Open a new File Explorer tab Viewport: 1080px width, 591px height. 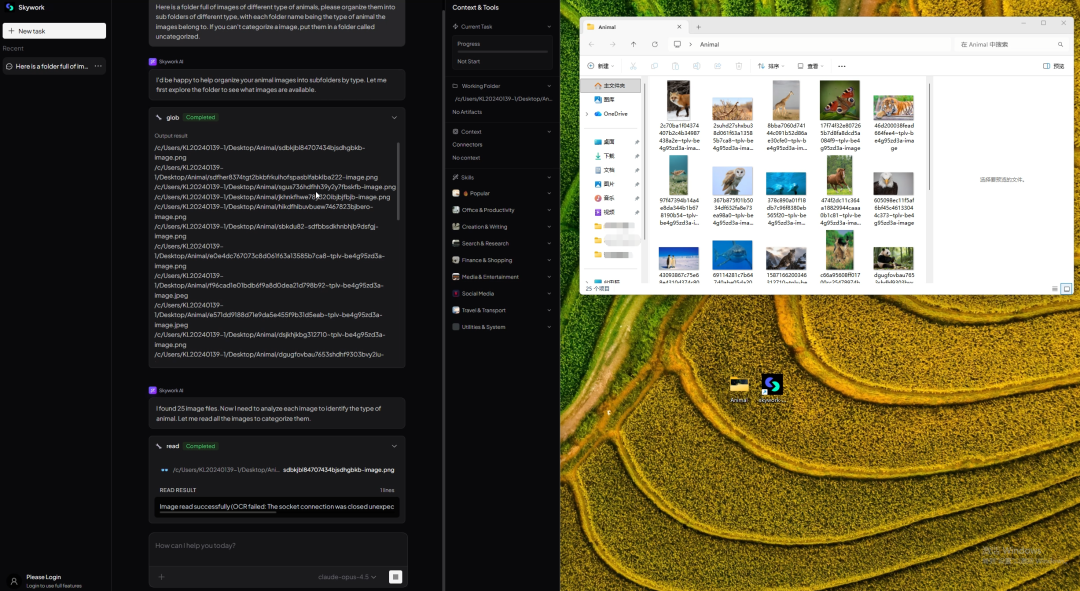click(698, 27)
